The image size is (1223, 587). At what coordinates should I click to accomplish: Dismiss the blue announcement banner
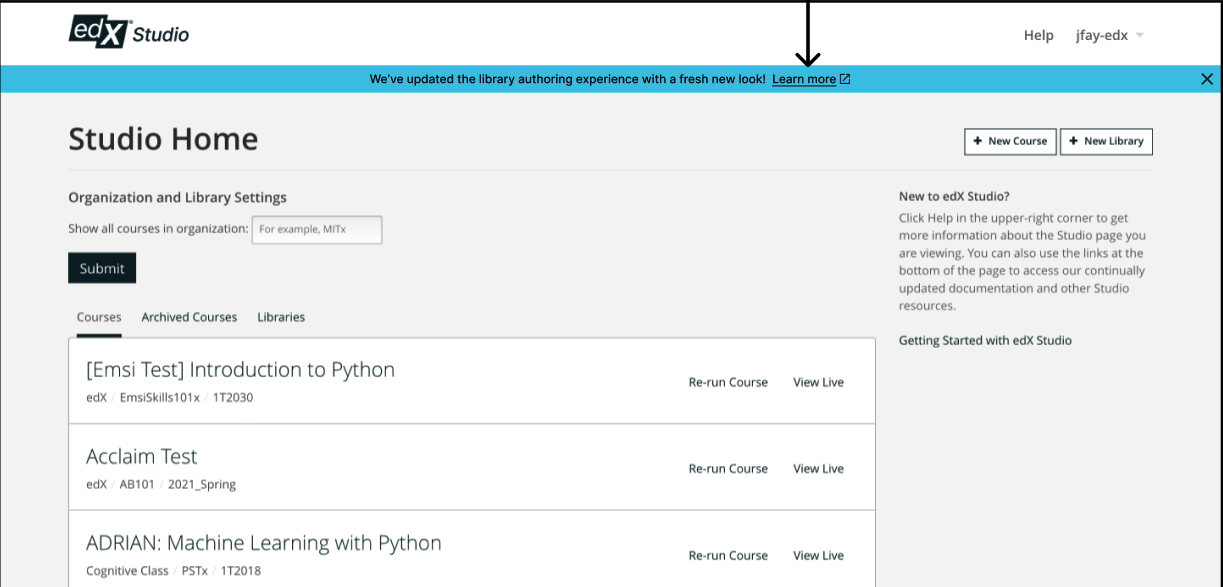[1206, 79]
